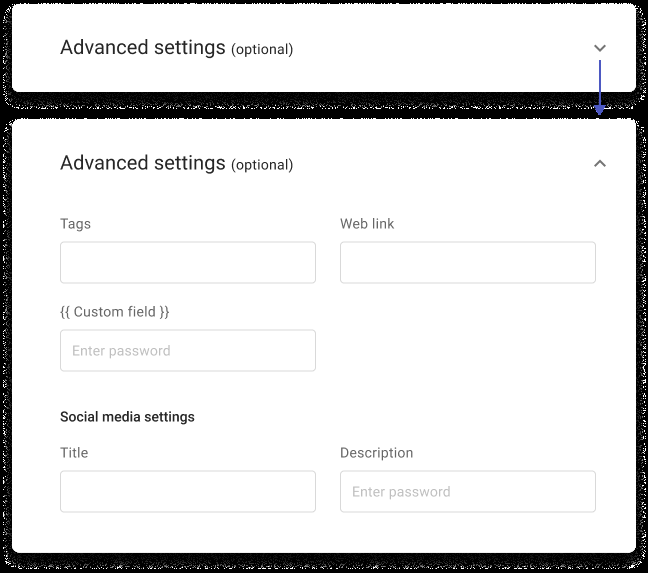The image size is (648, 573).
Task: Collapse Advanced settings using the up chevron
Action: [x=600, y=164]
